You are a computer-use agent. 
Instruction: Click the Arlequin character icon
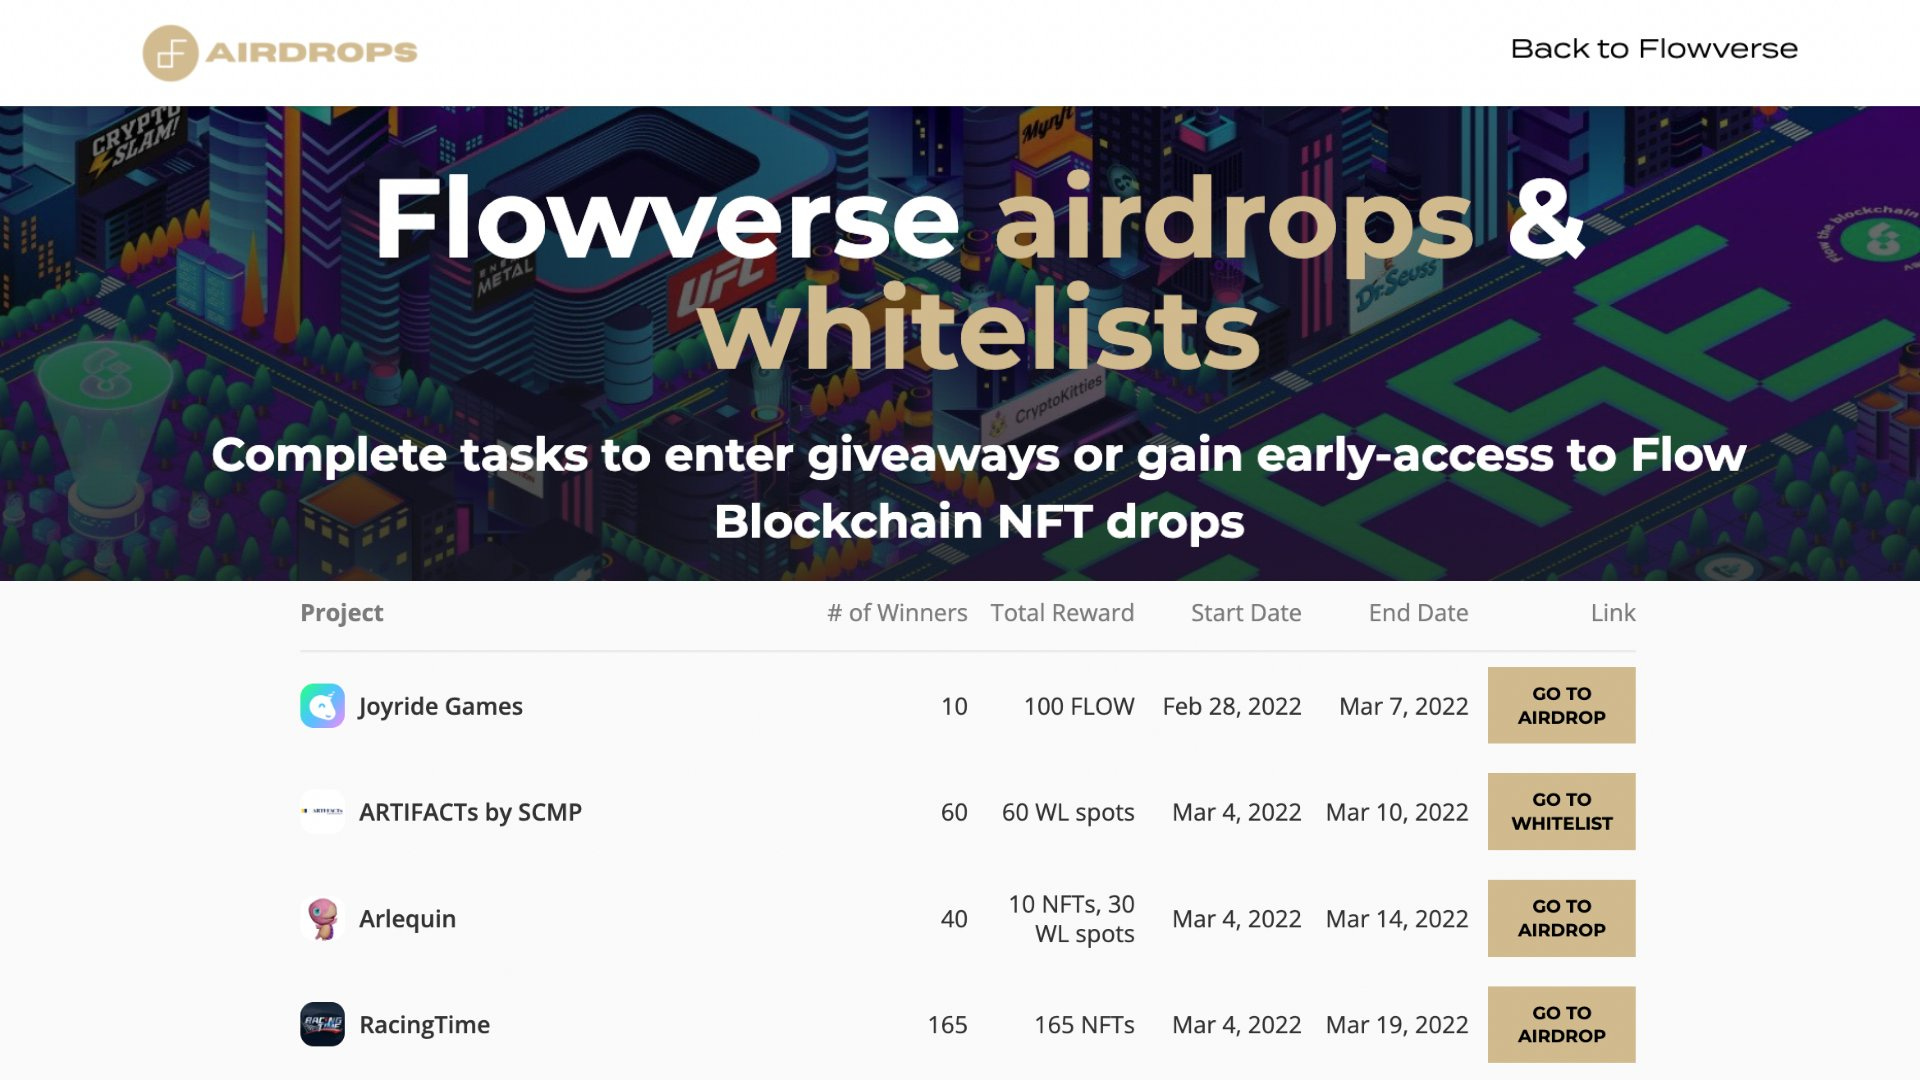click(323, 918)
